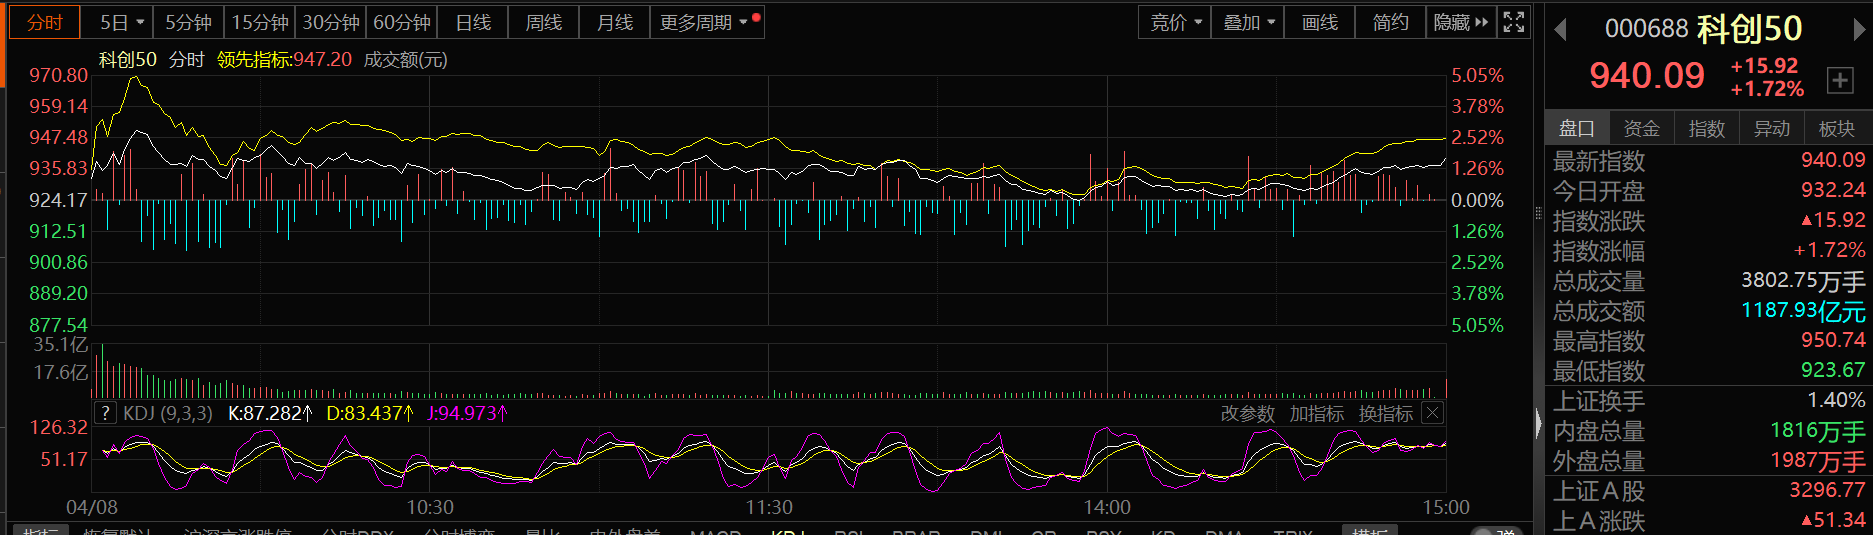
Task: Click the 指数涨幅 +1.72% row
Action: coord(1709,250)
